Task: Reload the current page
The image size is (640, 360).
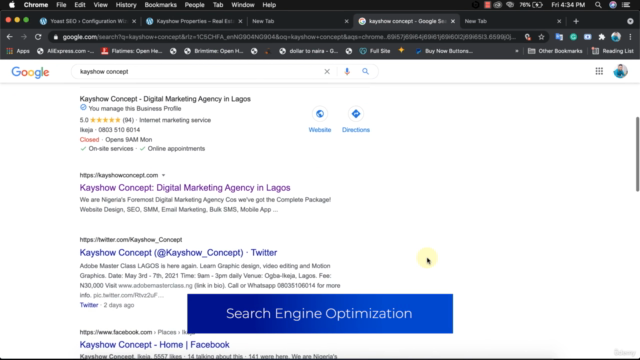Action: pos(38,37)
